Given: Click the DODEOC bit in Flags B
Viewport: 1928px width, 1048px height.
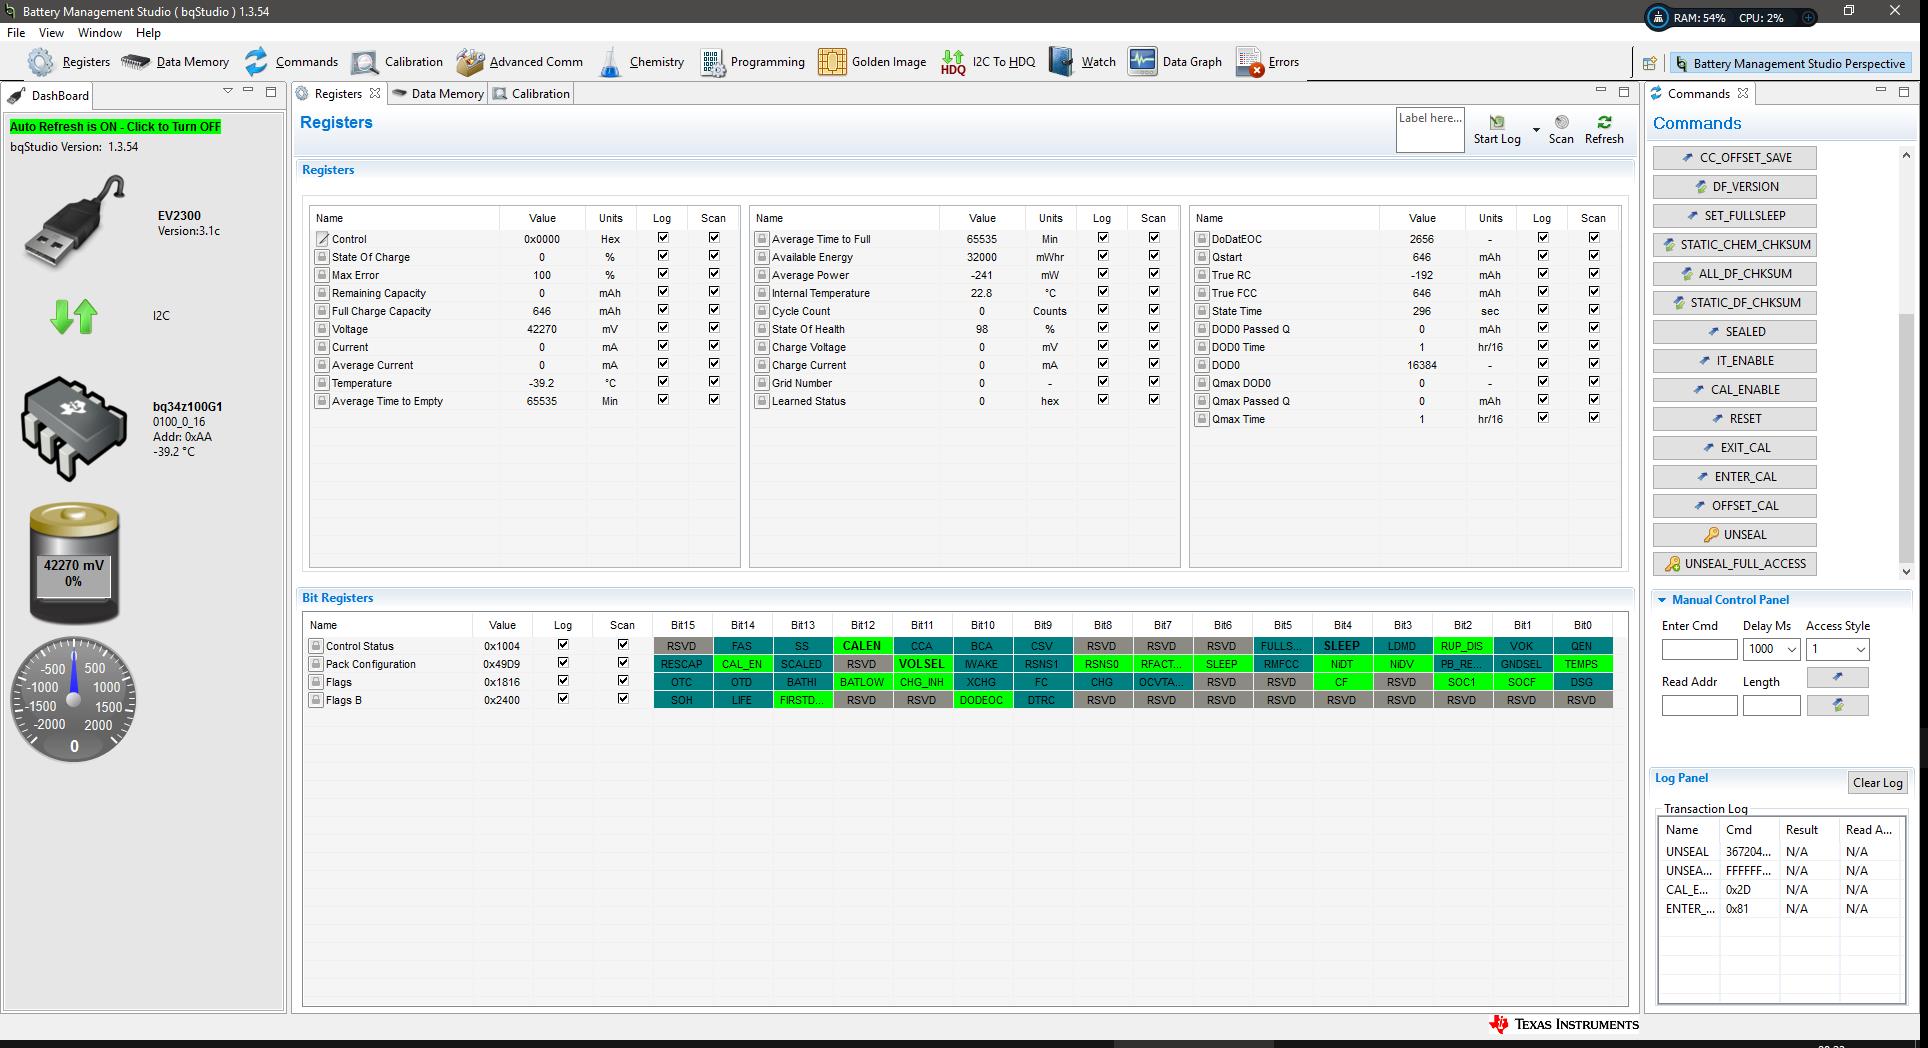Looking at the screenshot, I should 981,700.
